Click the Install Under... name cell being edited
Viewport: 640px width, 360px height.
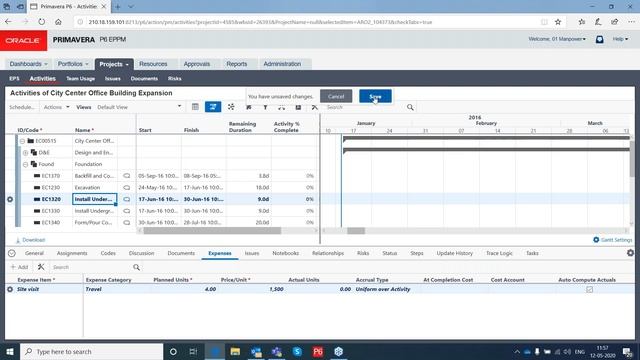coord(95,199)
